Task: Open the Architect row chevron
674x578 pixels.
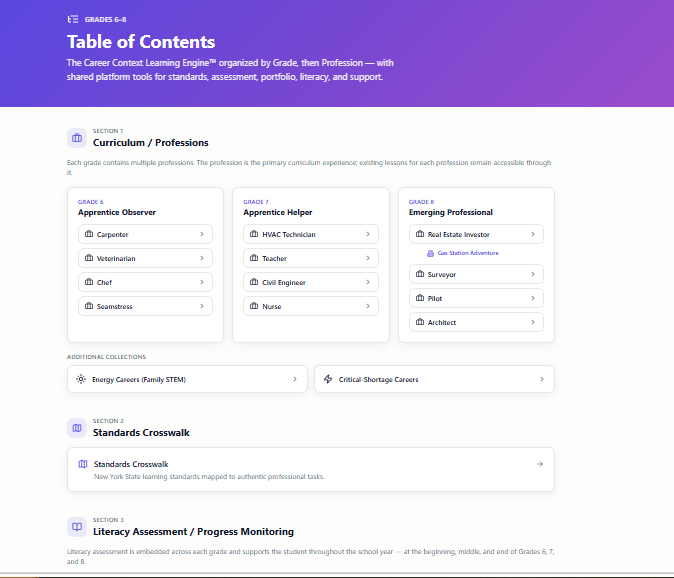Action: [x=533, y=322]
